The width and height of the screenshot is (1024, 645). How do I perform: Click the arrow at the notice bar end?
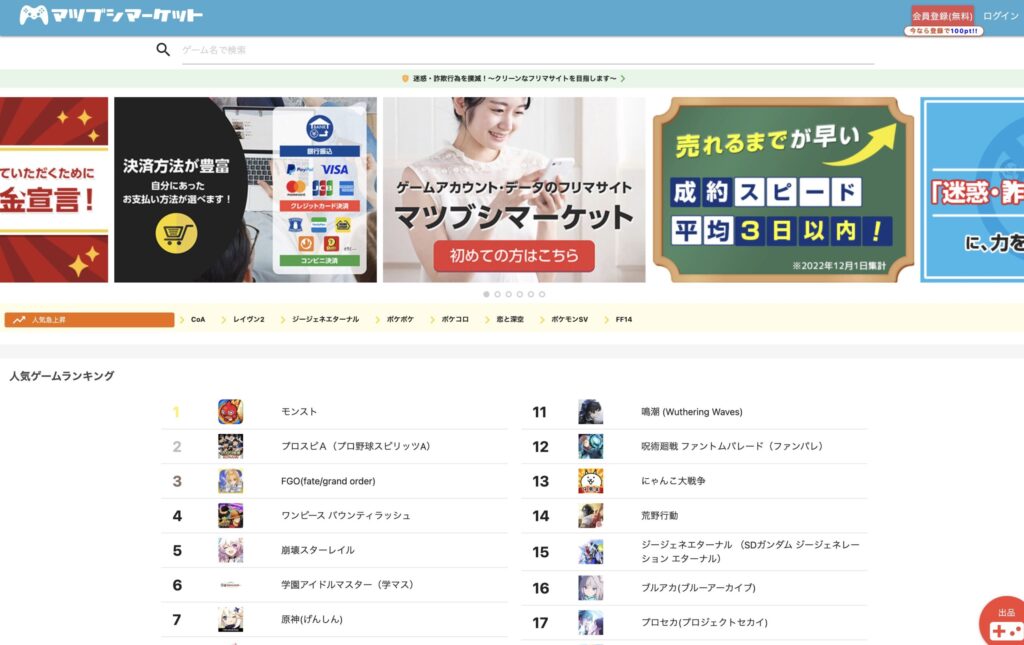(x=623, y=78)
